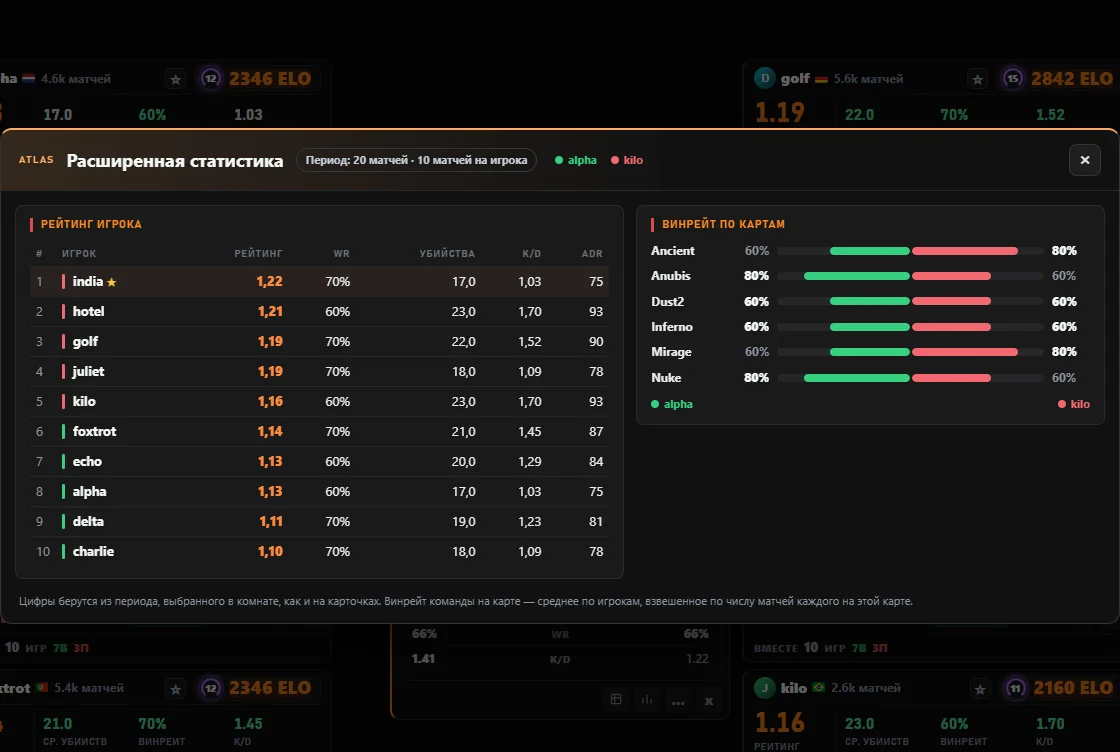Click the kilo legend below the map winrate bars
The height and width of the screenshot is (752, 1120).
[1074, 404]
